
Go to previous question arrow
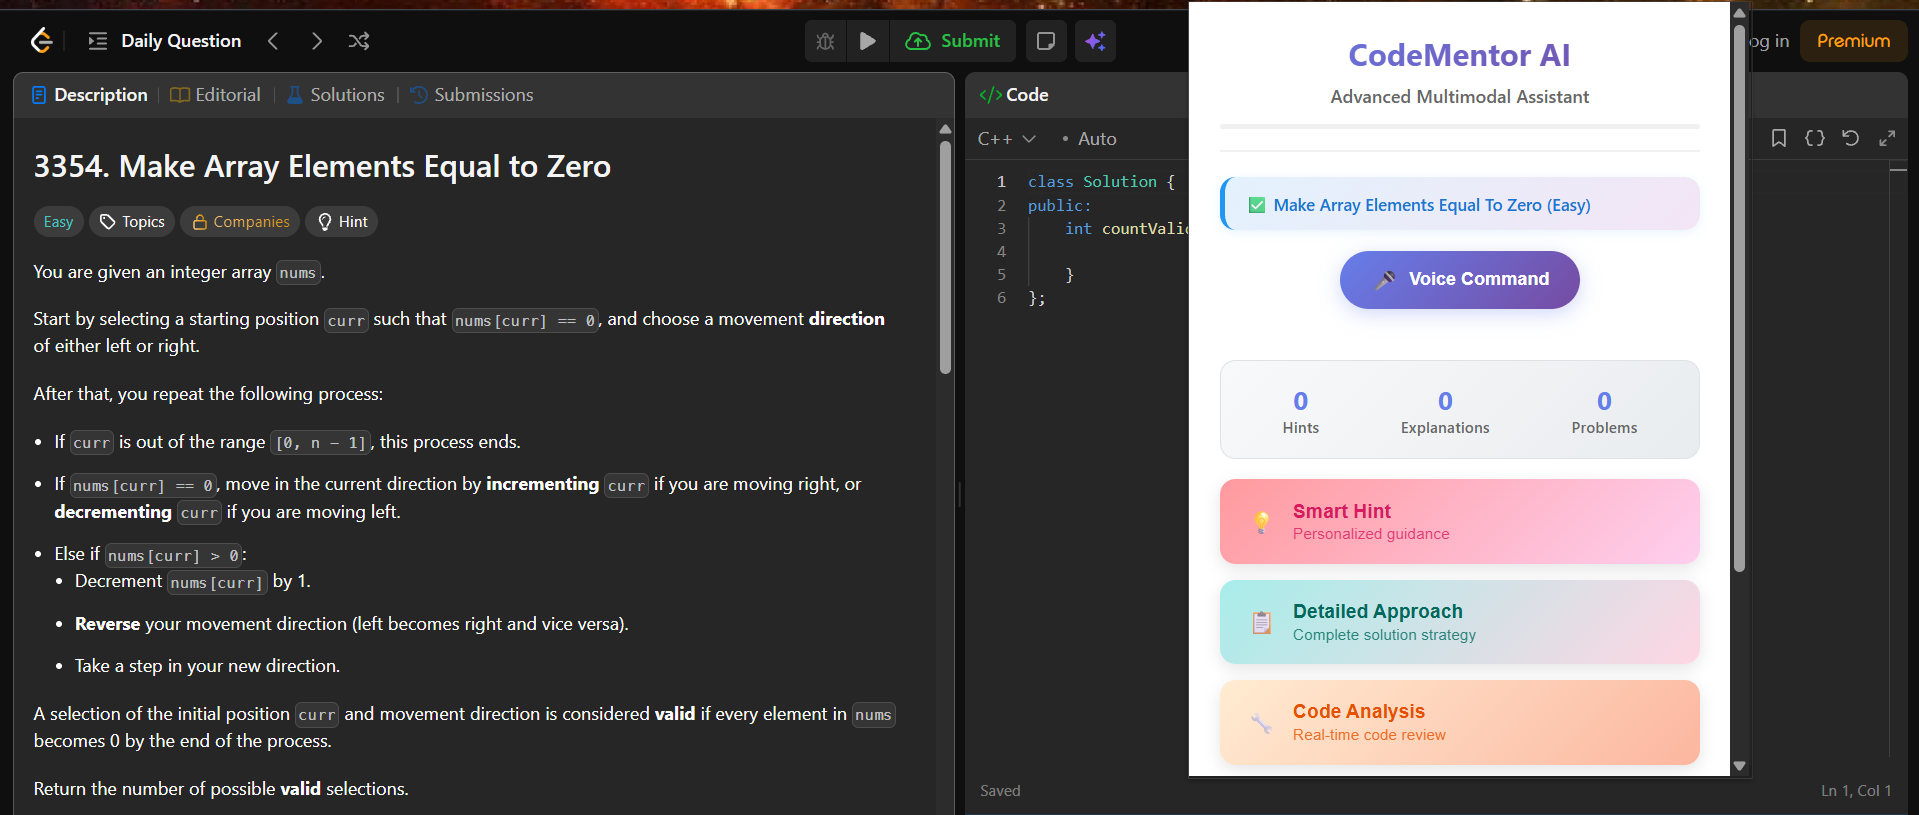pyautogui.click(x=273, y=41)
